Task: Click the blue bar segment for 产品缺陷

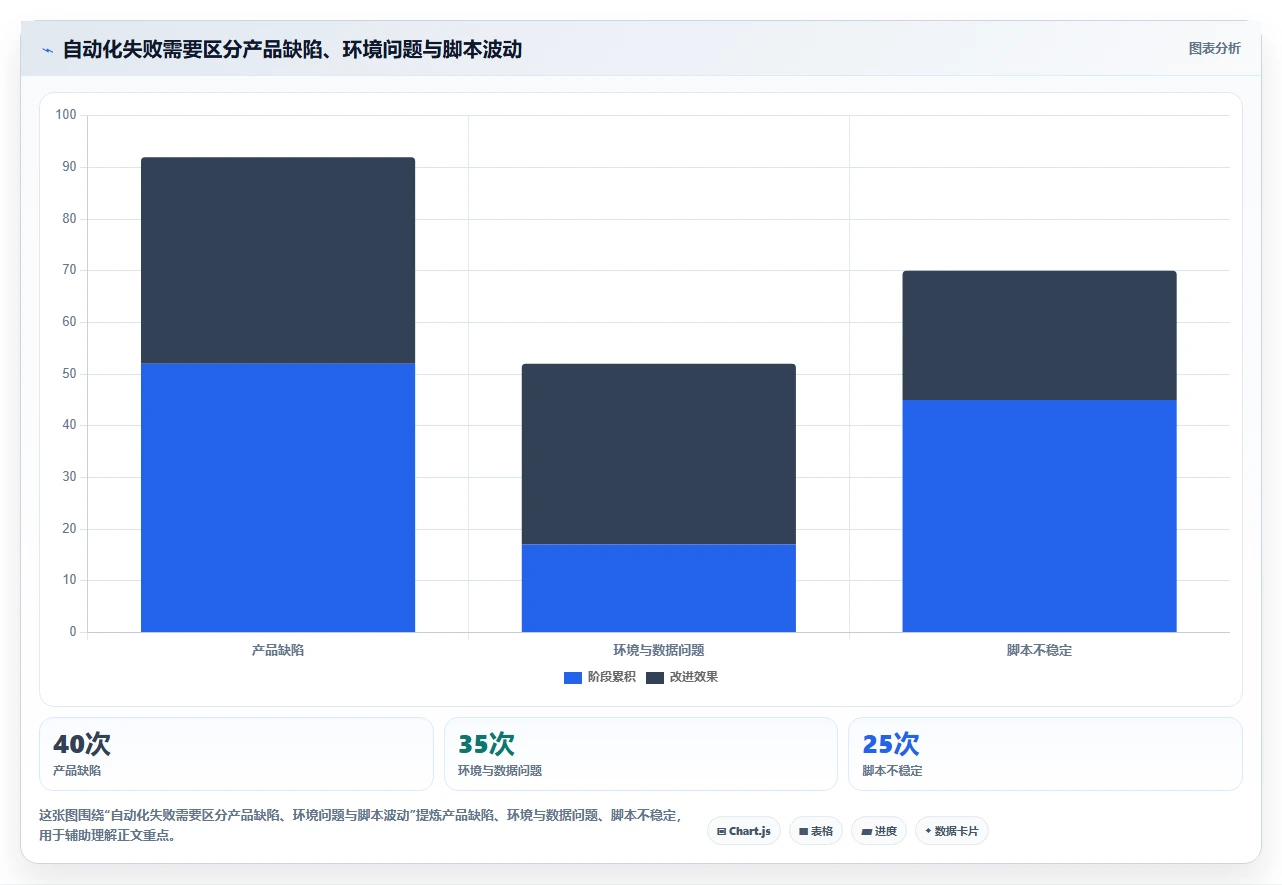Action: 278,497
